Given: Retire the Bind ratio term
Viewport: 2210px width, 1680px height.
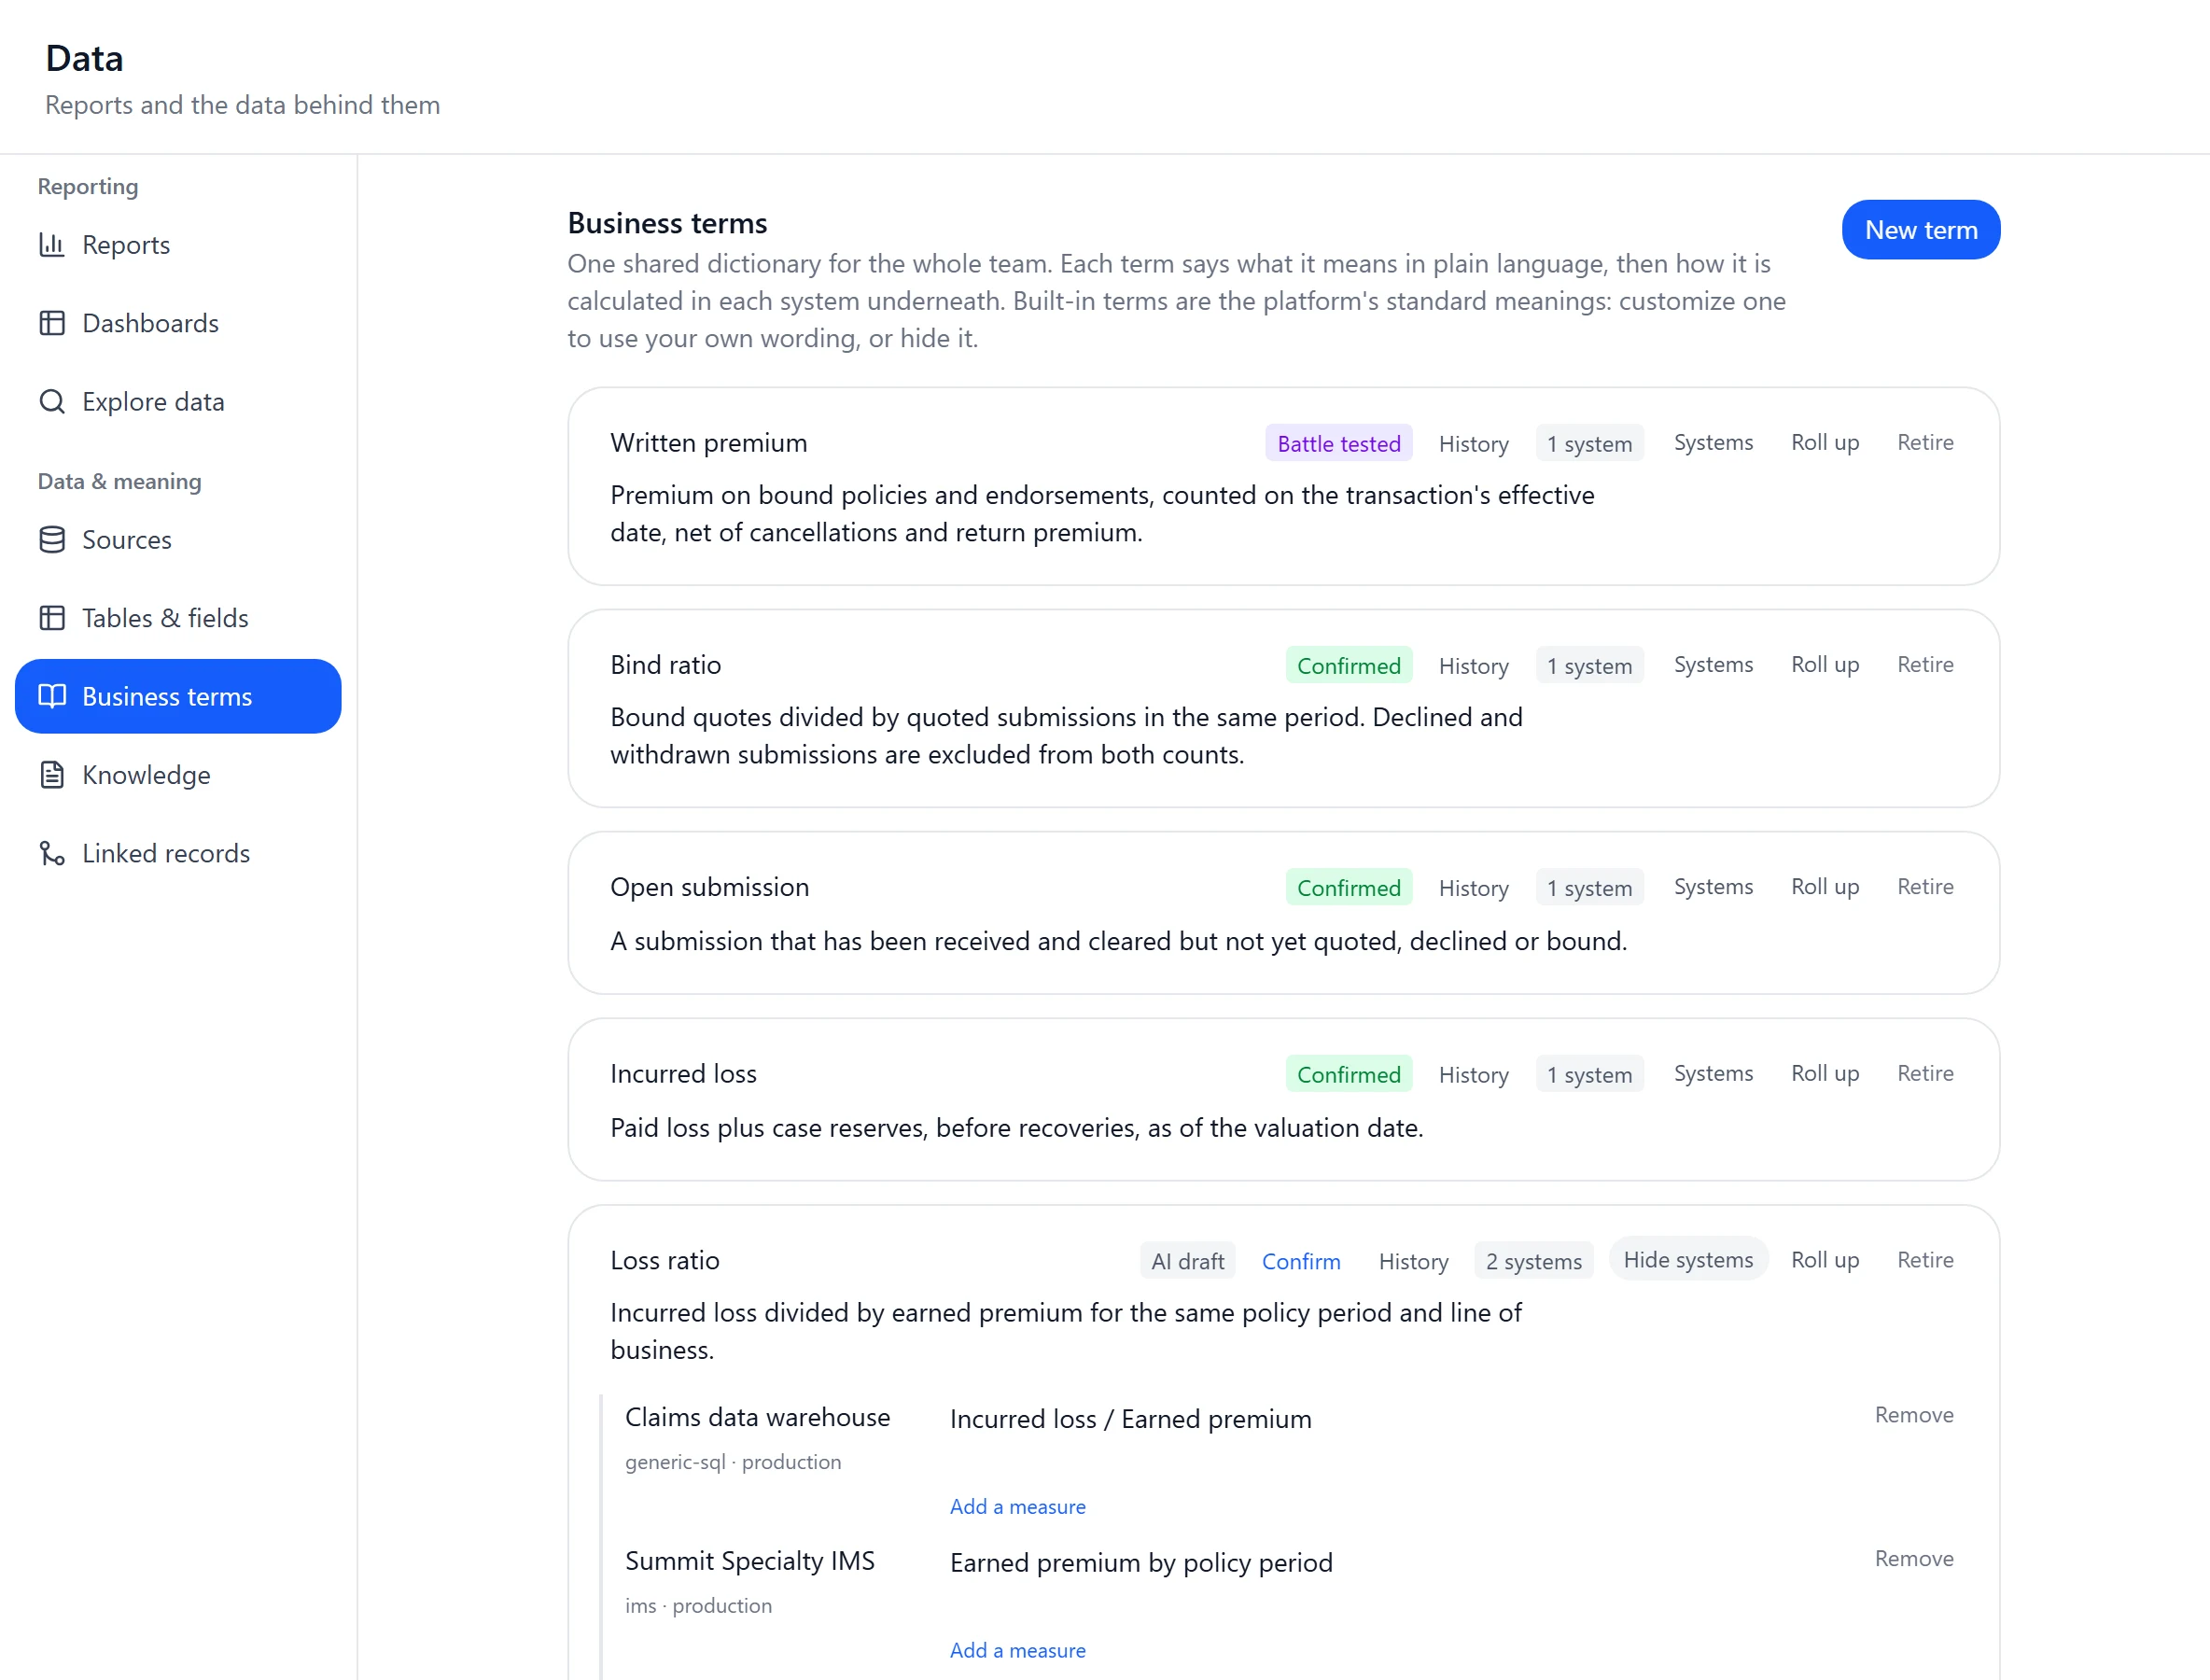Looking at the screenshot, I should tap(1925, 664).
